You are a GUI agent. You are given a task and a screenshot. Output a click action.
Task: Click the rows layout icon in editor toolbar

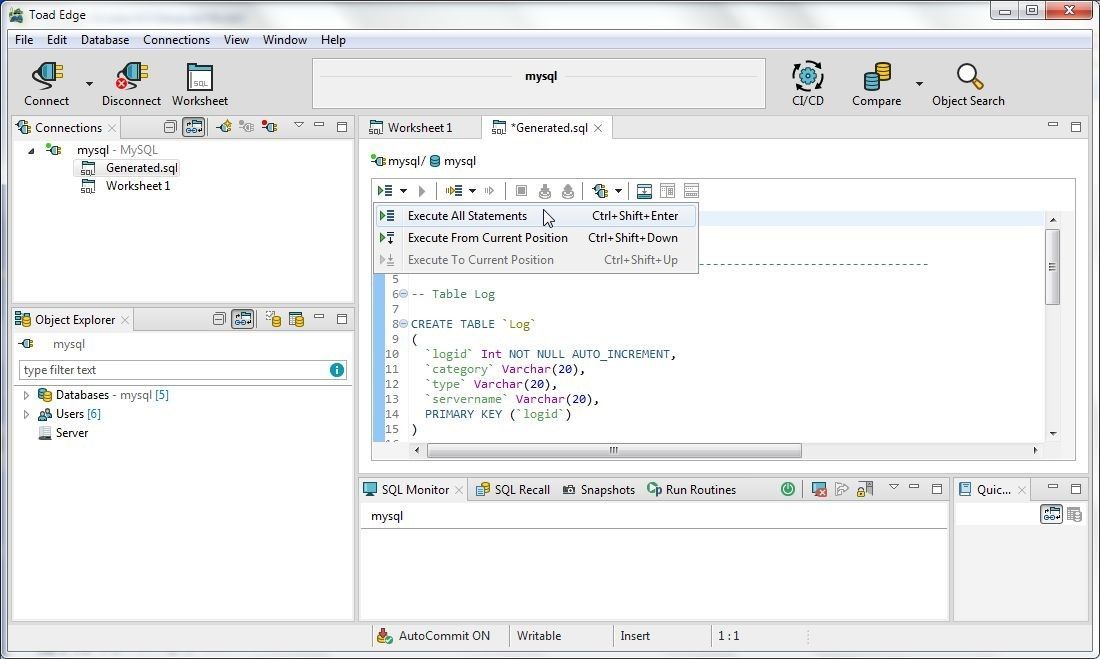[691, 191]
